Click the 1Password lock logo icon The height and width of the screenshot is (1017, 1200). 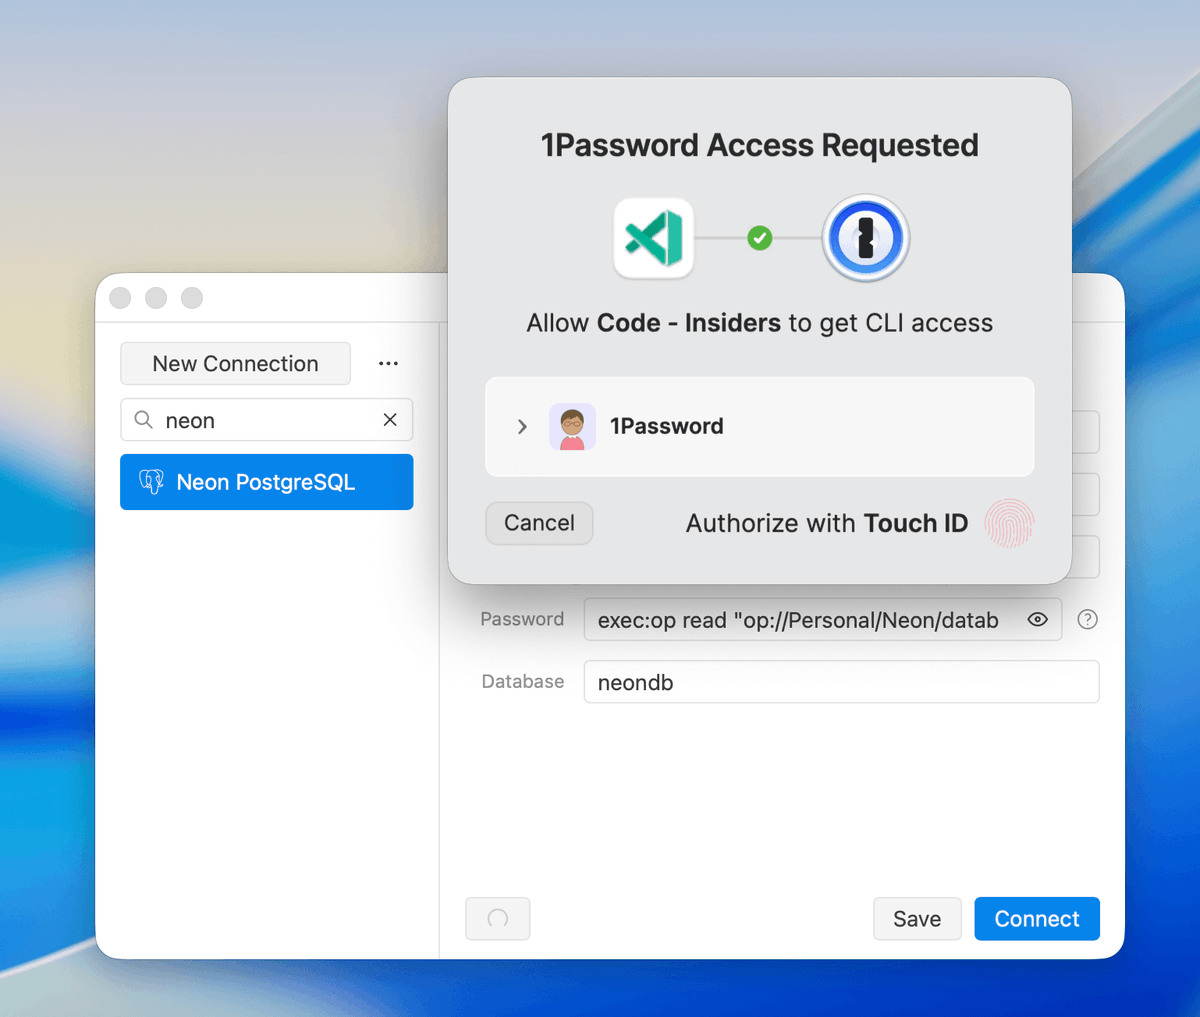pyautogui.click(x=866, y=238)
